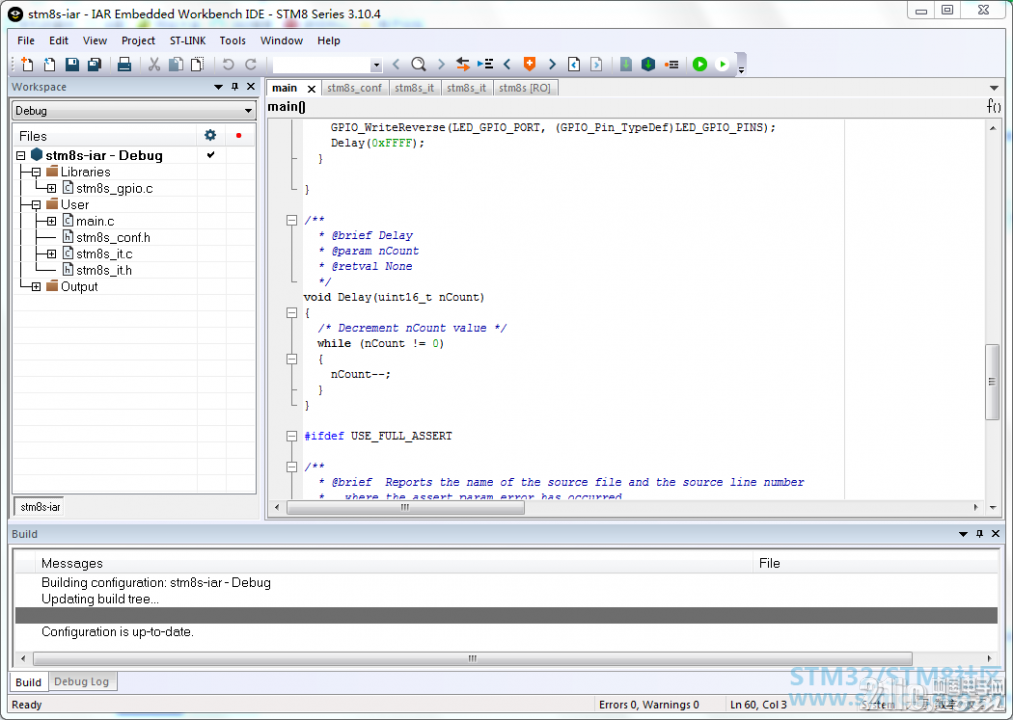This screenshot has width=1013, height=720.
Task: Click the editor horizontal scrollbar thumb
Action: 405,508
